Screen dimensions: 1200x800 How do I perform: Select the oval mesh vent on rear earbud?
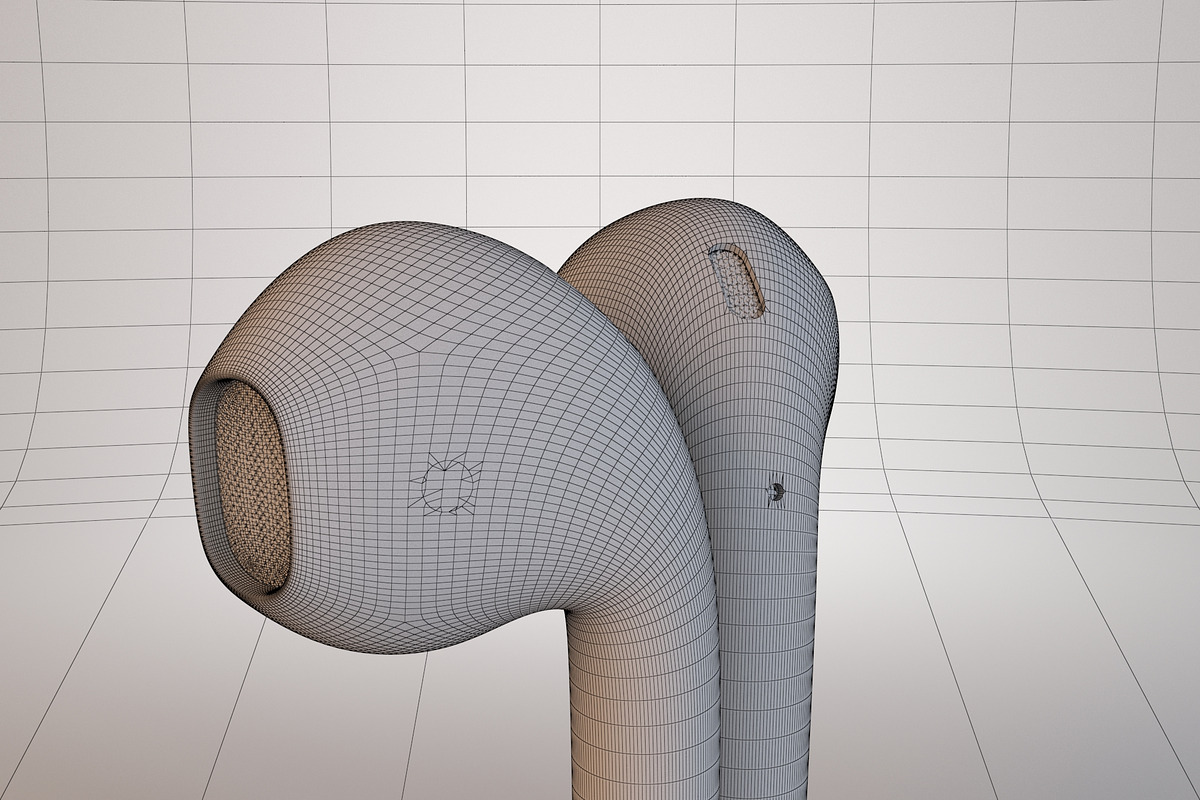(x=737, y=281)
